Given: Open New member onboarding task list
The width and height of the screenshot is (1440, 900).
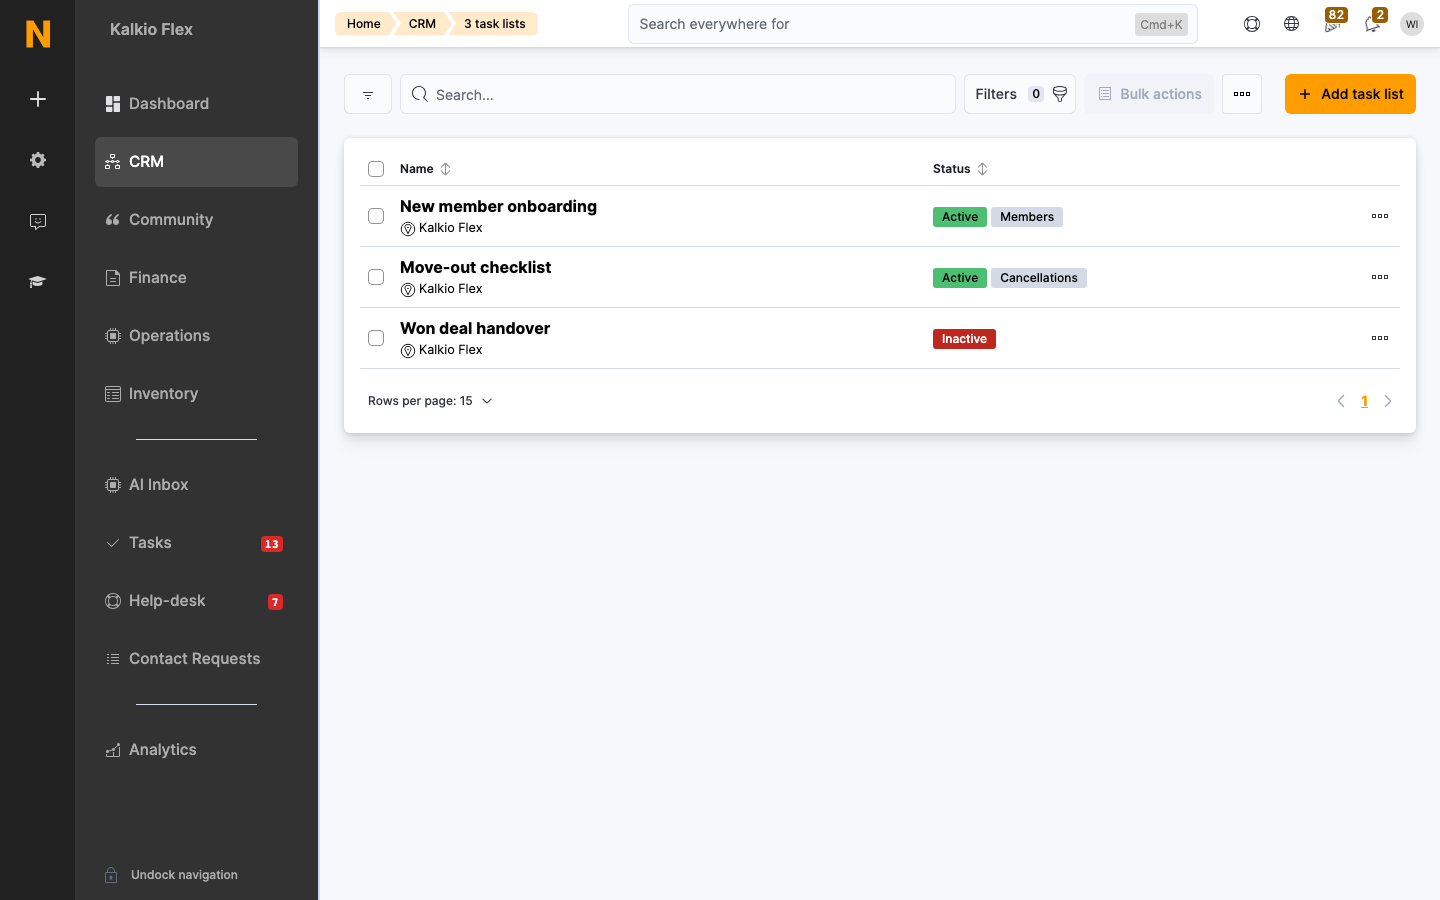Looking at the screenshot, I should tap(498, 206).
